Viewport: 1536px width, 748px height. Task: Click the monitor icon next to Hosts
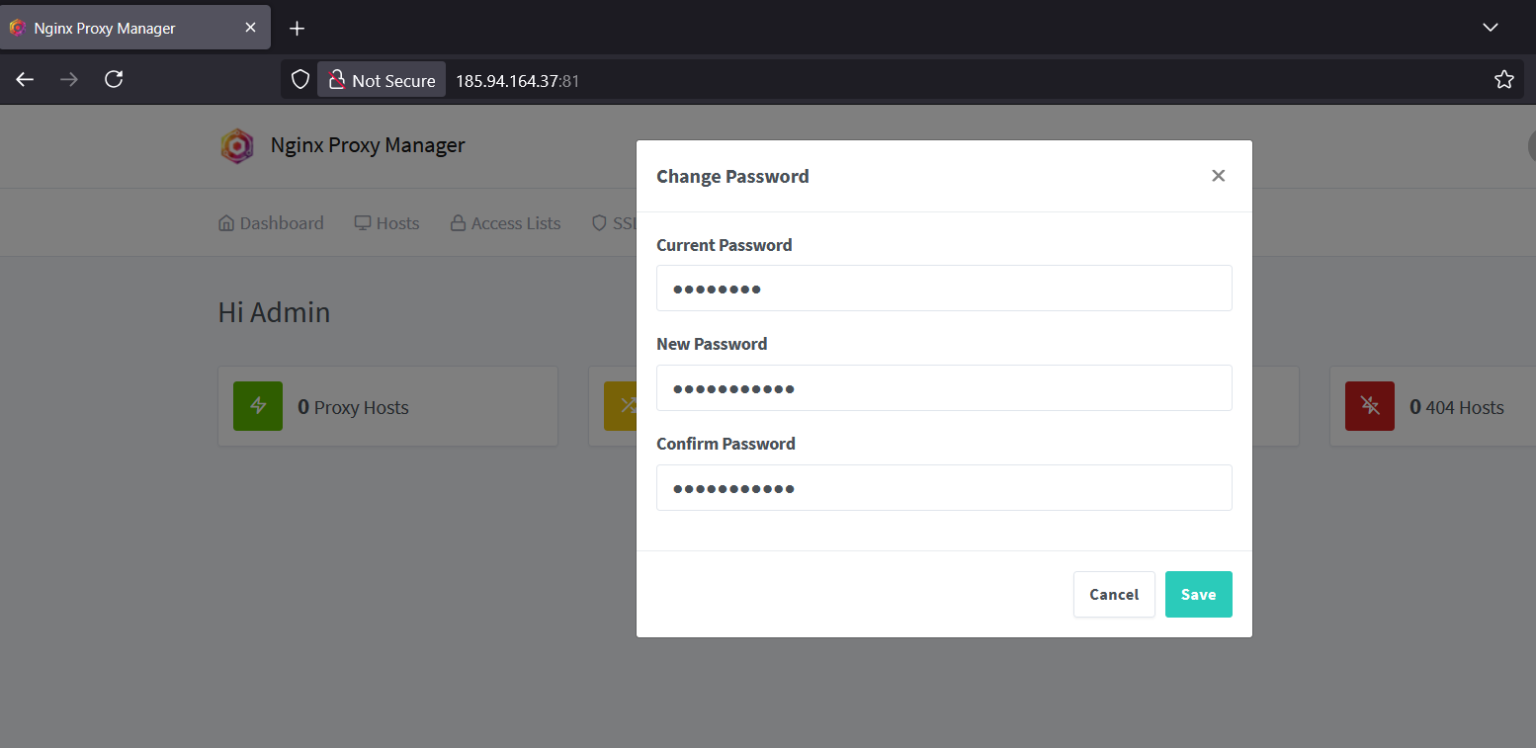click(361, 222)
